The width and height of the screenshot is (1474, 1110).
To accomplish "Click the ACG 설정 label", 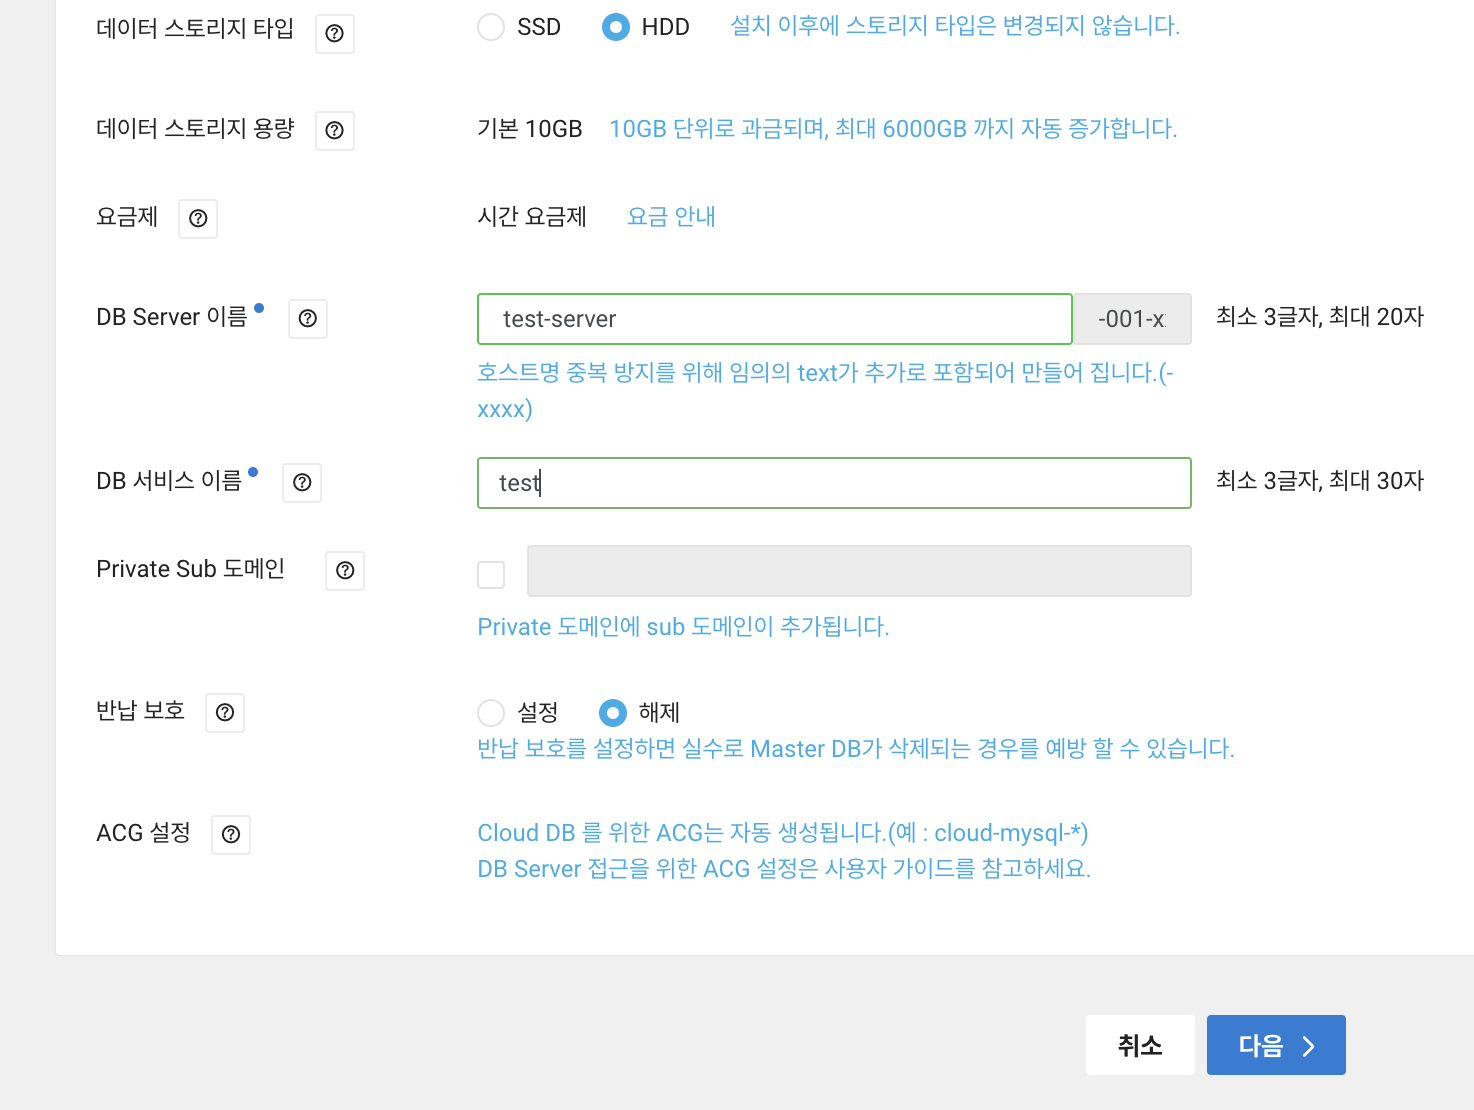I will pyautogui.click(x=143, y=833).
